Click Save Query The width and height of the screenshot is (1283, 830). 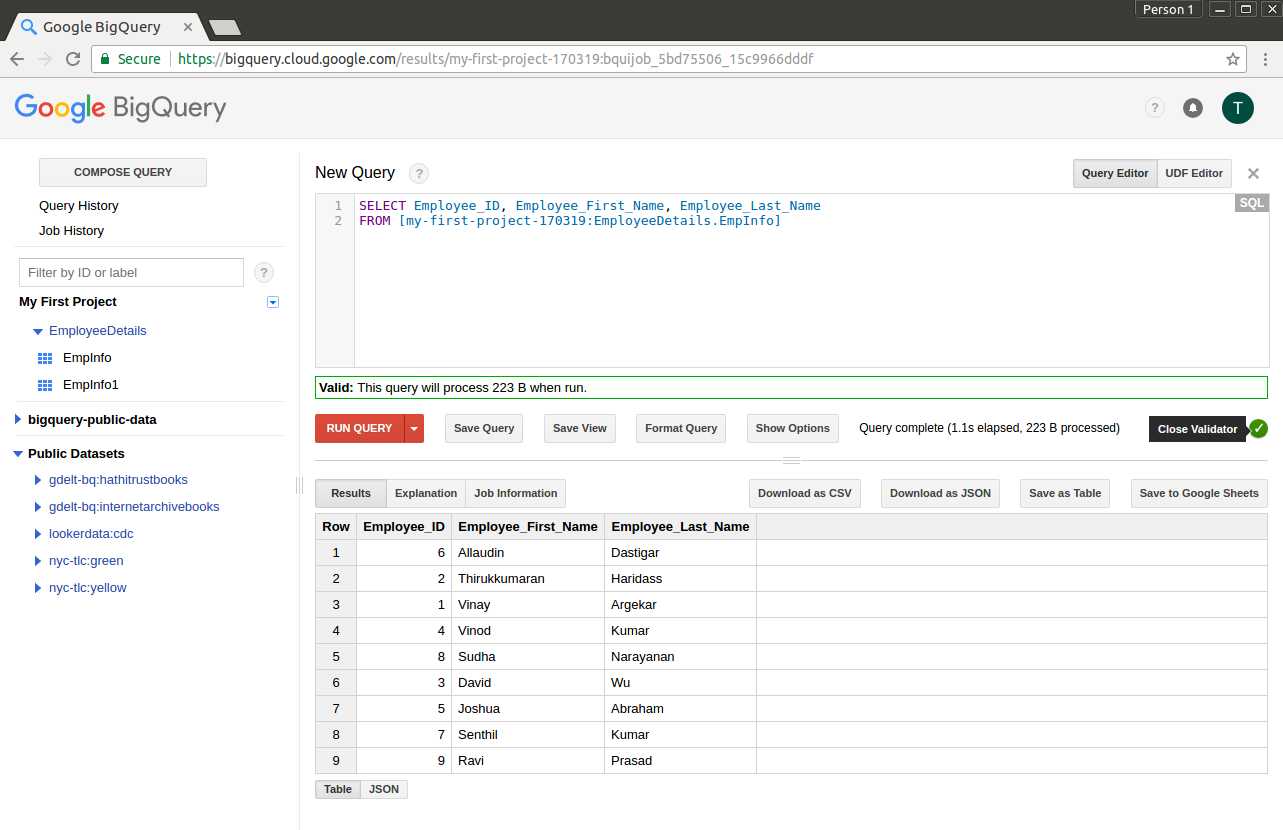(484, 428)
